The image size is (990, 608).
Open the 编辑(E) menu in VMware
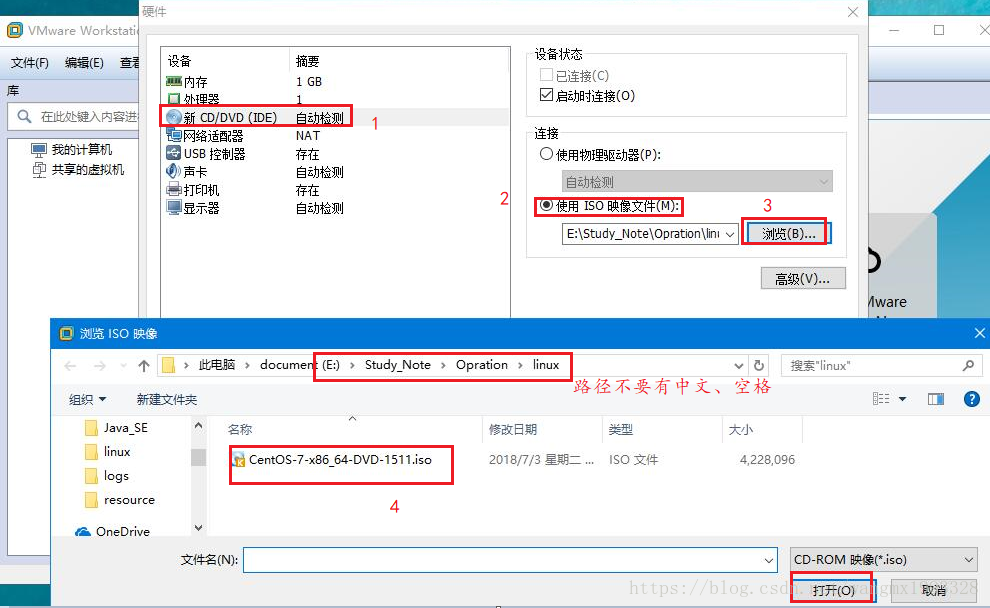click(x=84, y=63)
